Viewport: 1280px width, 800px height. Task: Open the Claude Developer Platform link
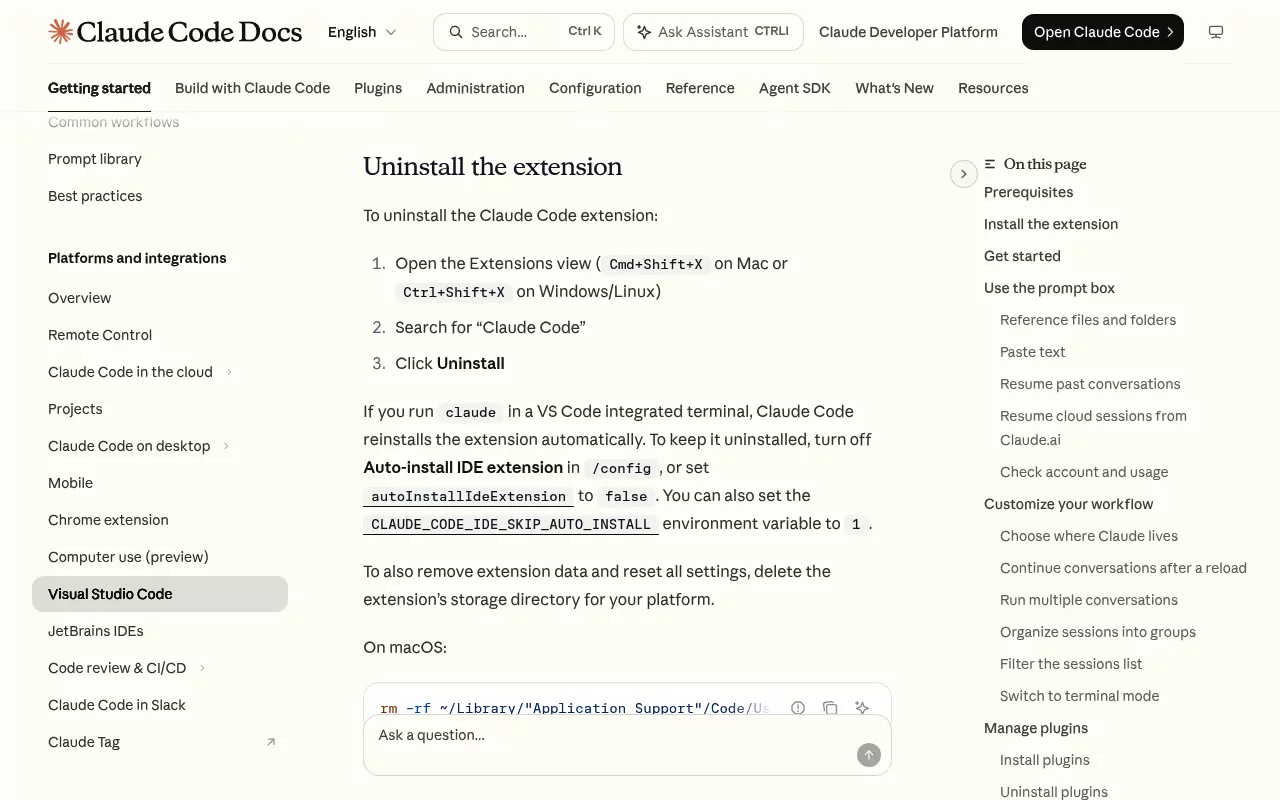[x=908, y=32]
